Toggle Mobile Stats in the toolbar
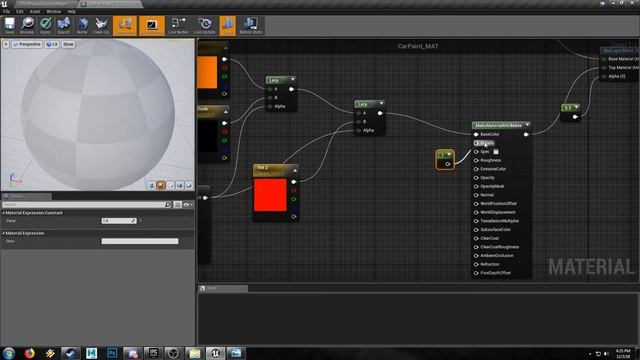This screenshot has height=360, width=640. (251, 25)
